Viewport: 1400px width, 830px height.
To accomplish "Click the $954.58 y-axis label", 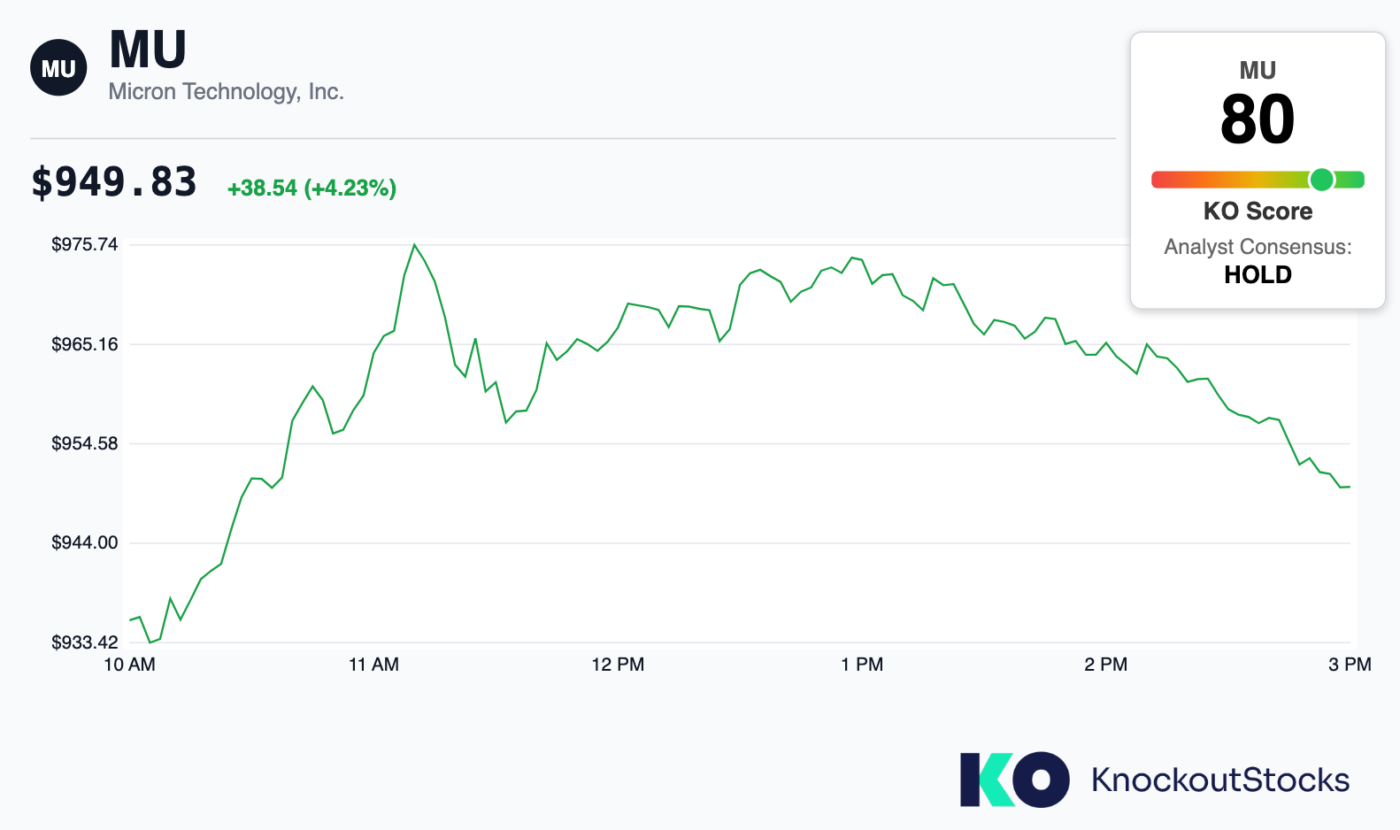I will pyautogui.click(x=84, y=443).
